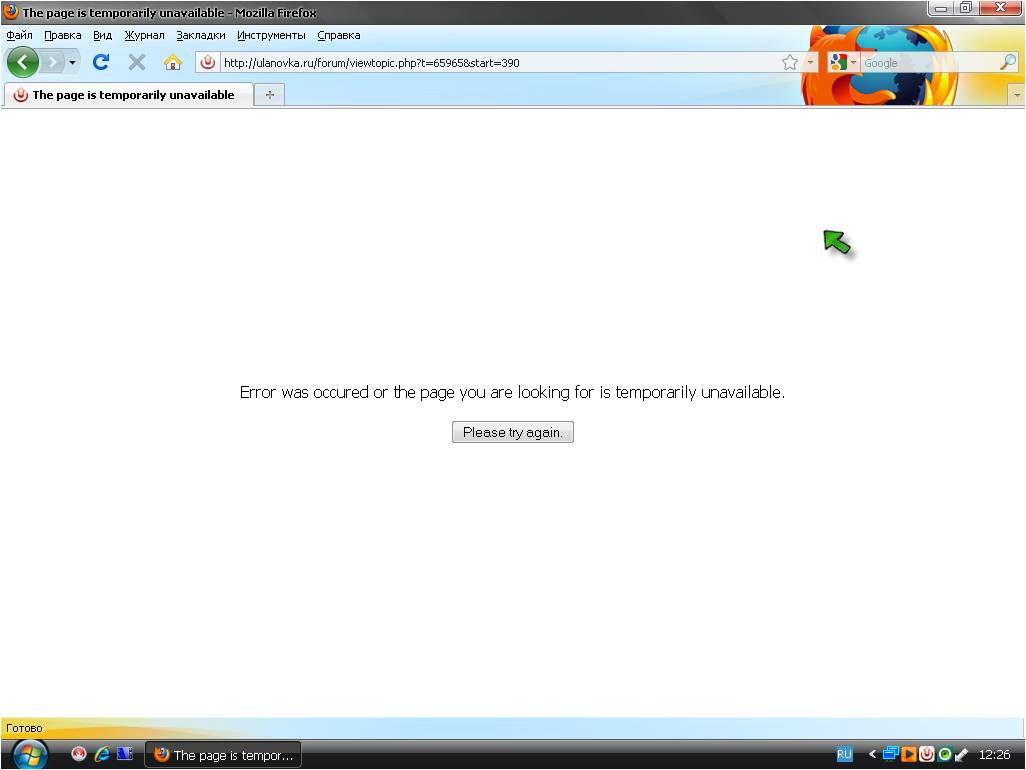1026x770 pixels.
Task: Click the network computers tray icon
Action: pyautogui.click(x=891, y=754)
